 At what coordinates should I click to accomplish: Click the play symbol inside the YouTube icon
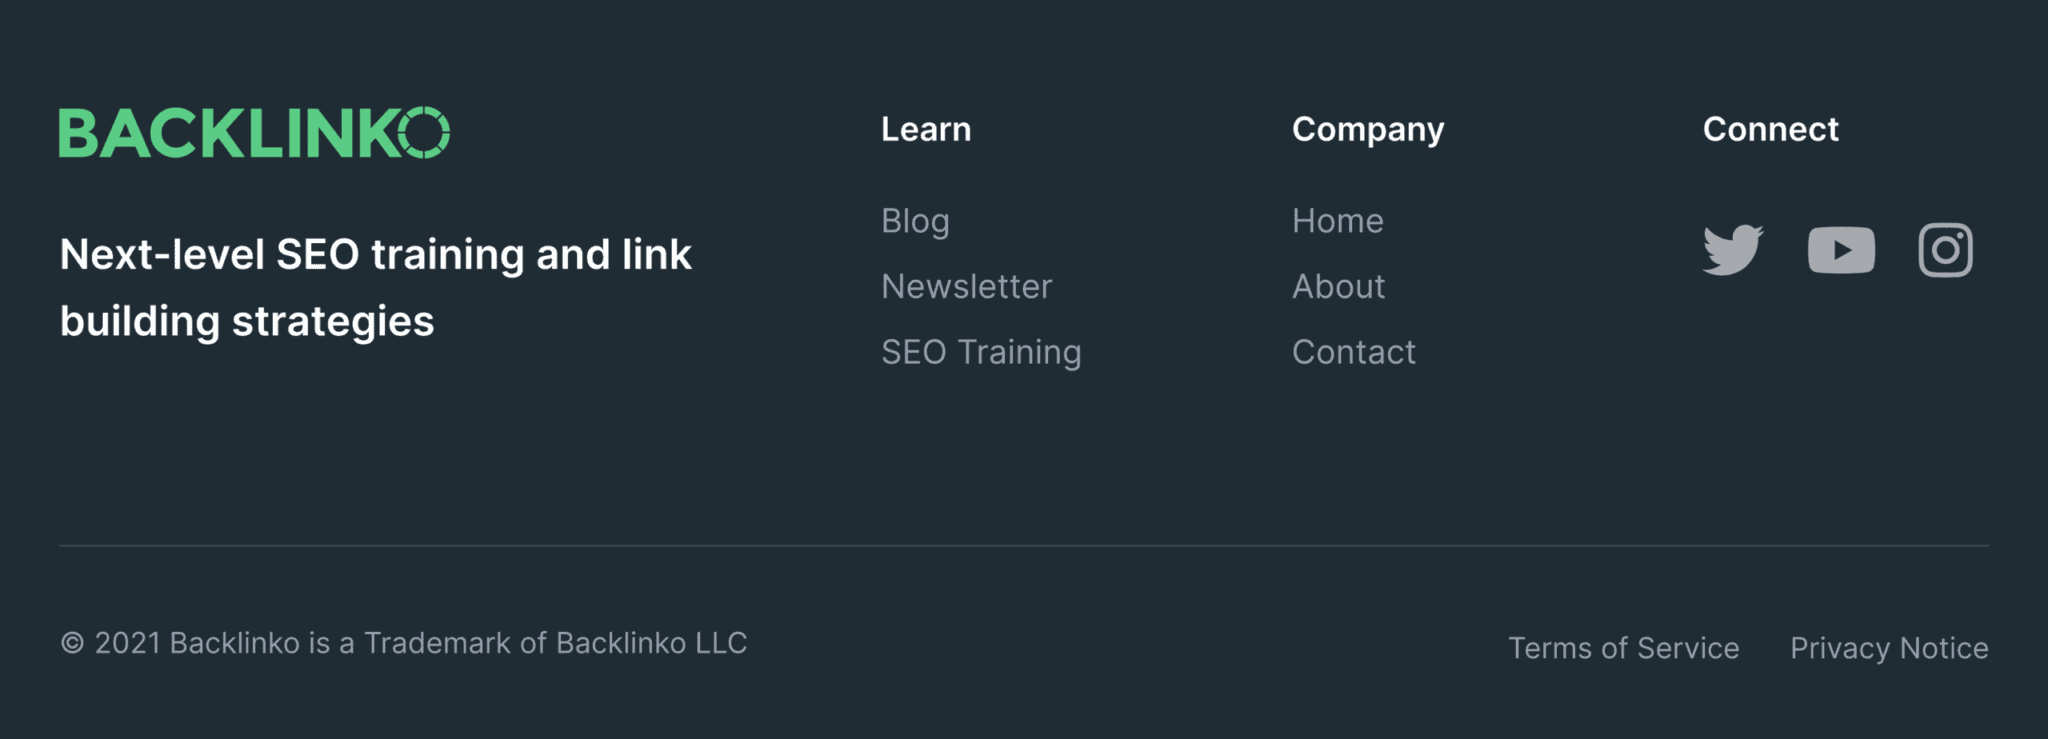(1842, 250)
